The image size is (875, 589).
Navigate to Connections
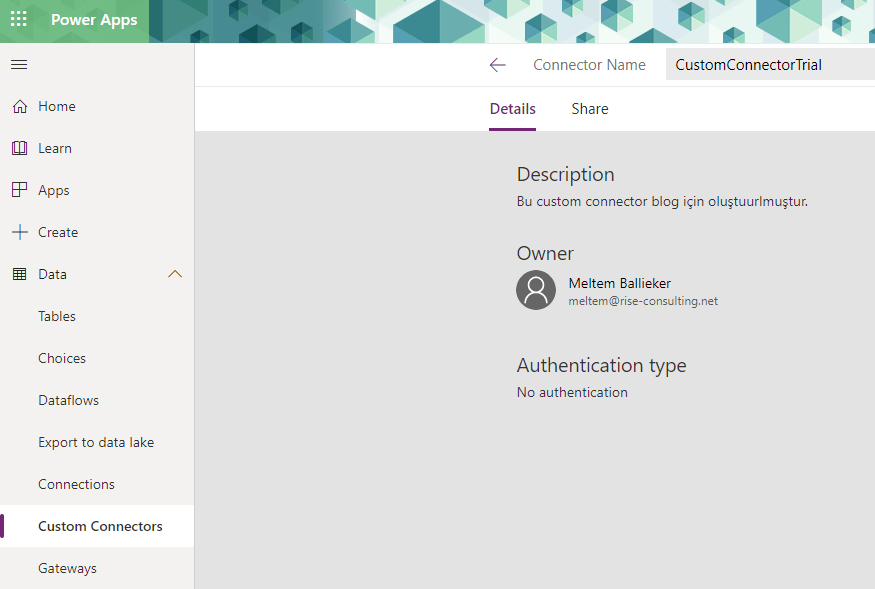76,484
